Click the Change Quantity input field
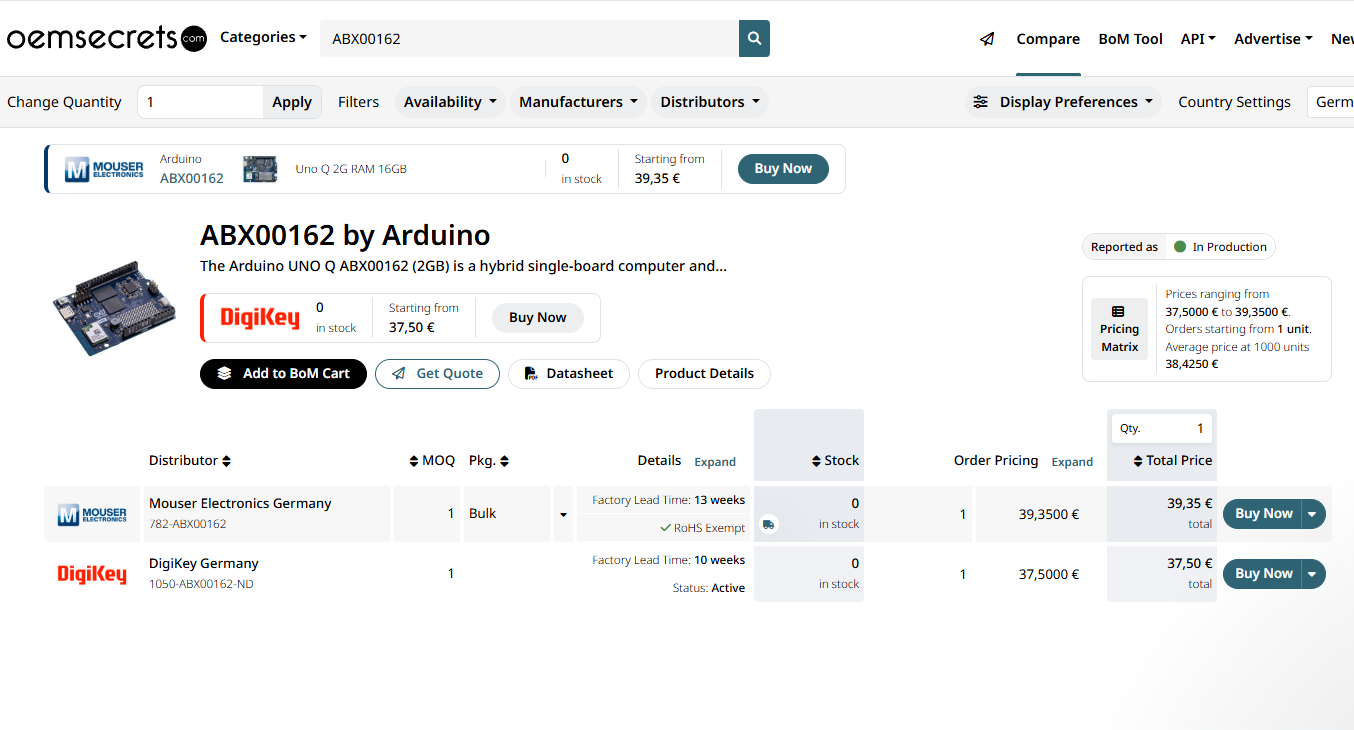The height and width of the screenshot is (730, 1354). point(200,102)
